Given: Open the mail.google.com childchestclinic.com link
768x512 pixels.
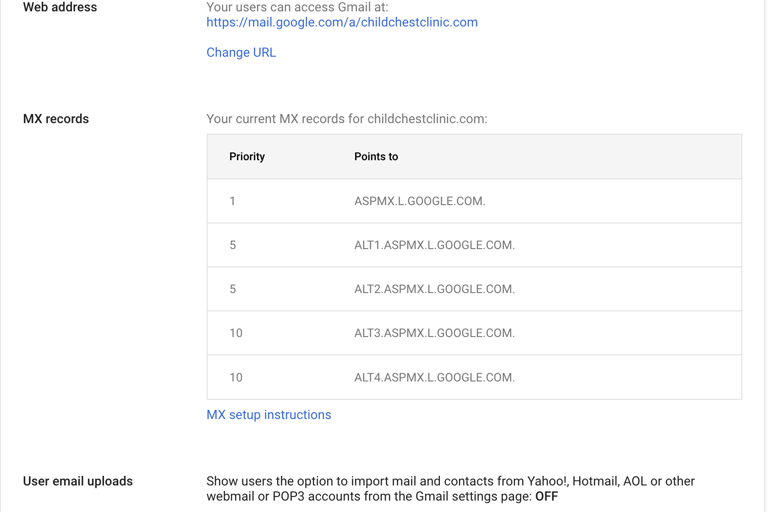Looking at the screenshot, I should point(342,22).
